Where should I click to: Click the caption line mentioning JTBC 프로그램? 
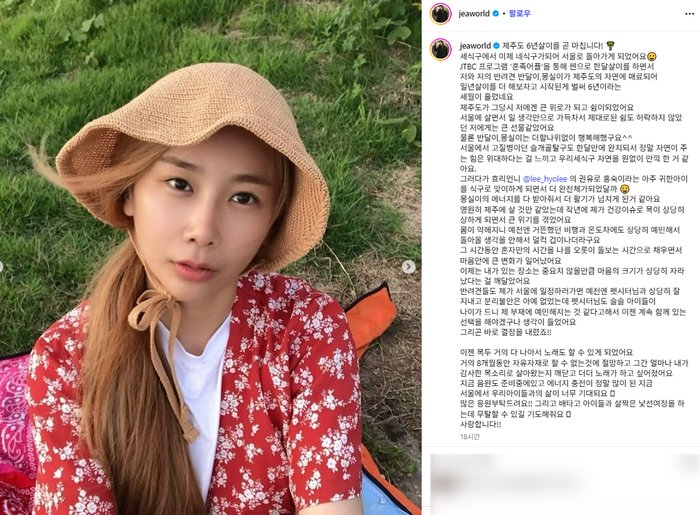tap(557, 66)
